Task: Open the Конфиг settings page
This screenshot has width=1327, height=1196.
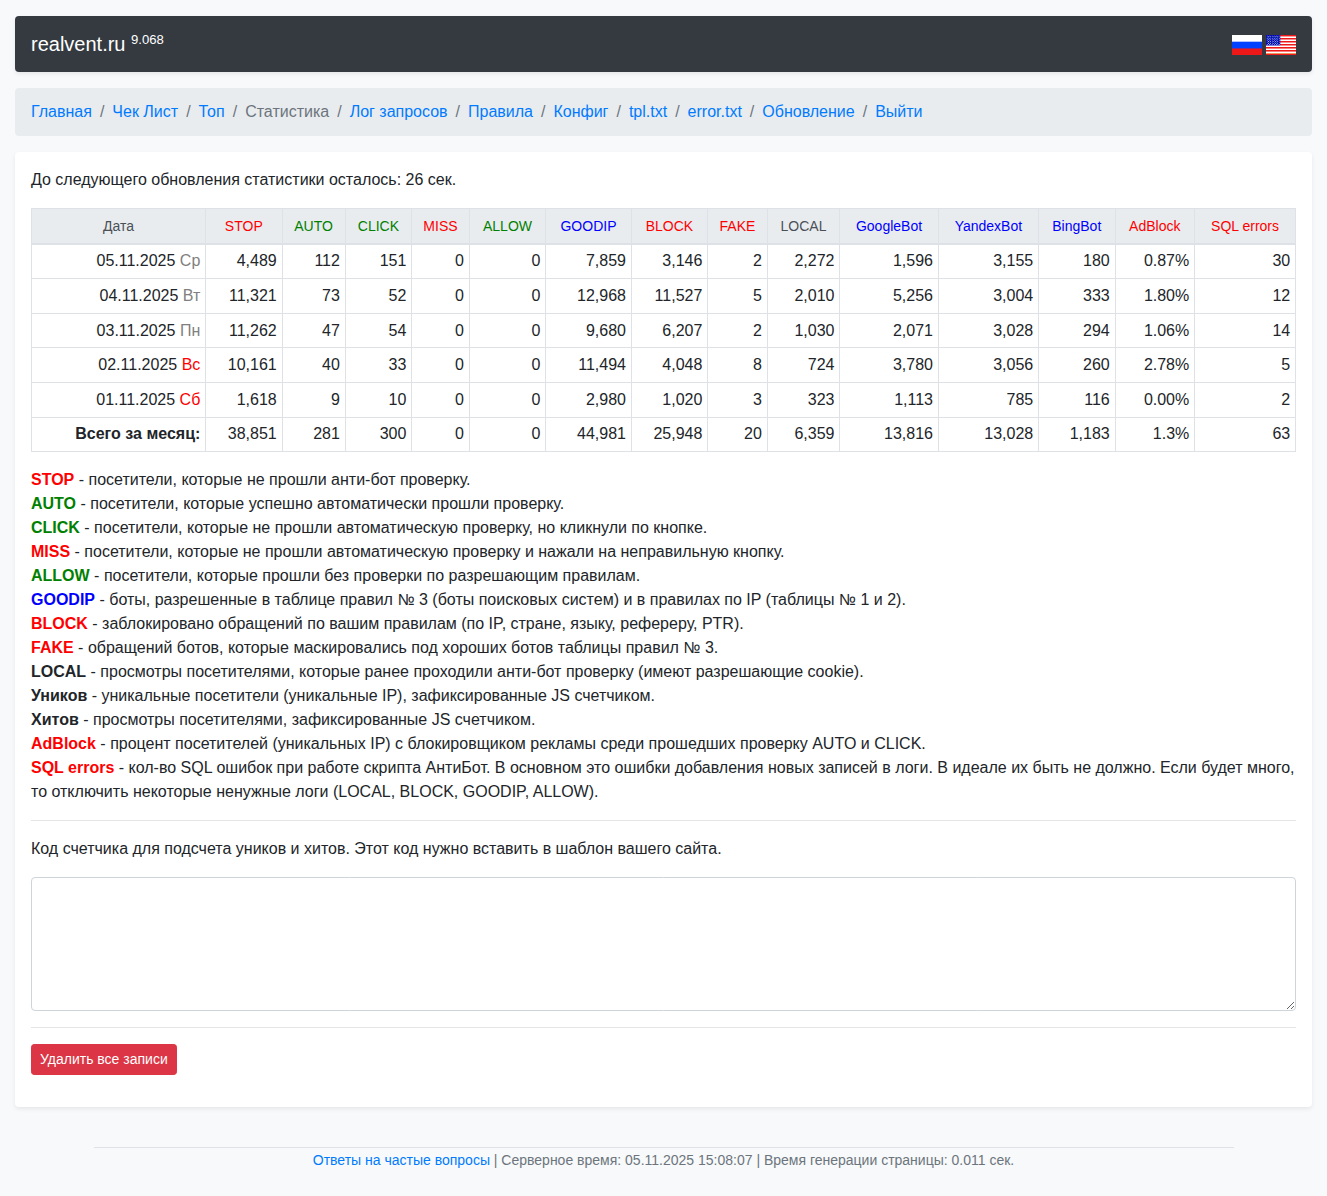Action: pos(580,112)
